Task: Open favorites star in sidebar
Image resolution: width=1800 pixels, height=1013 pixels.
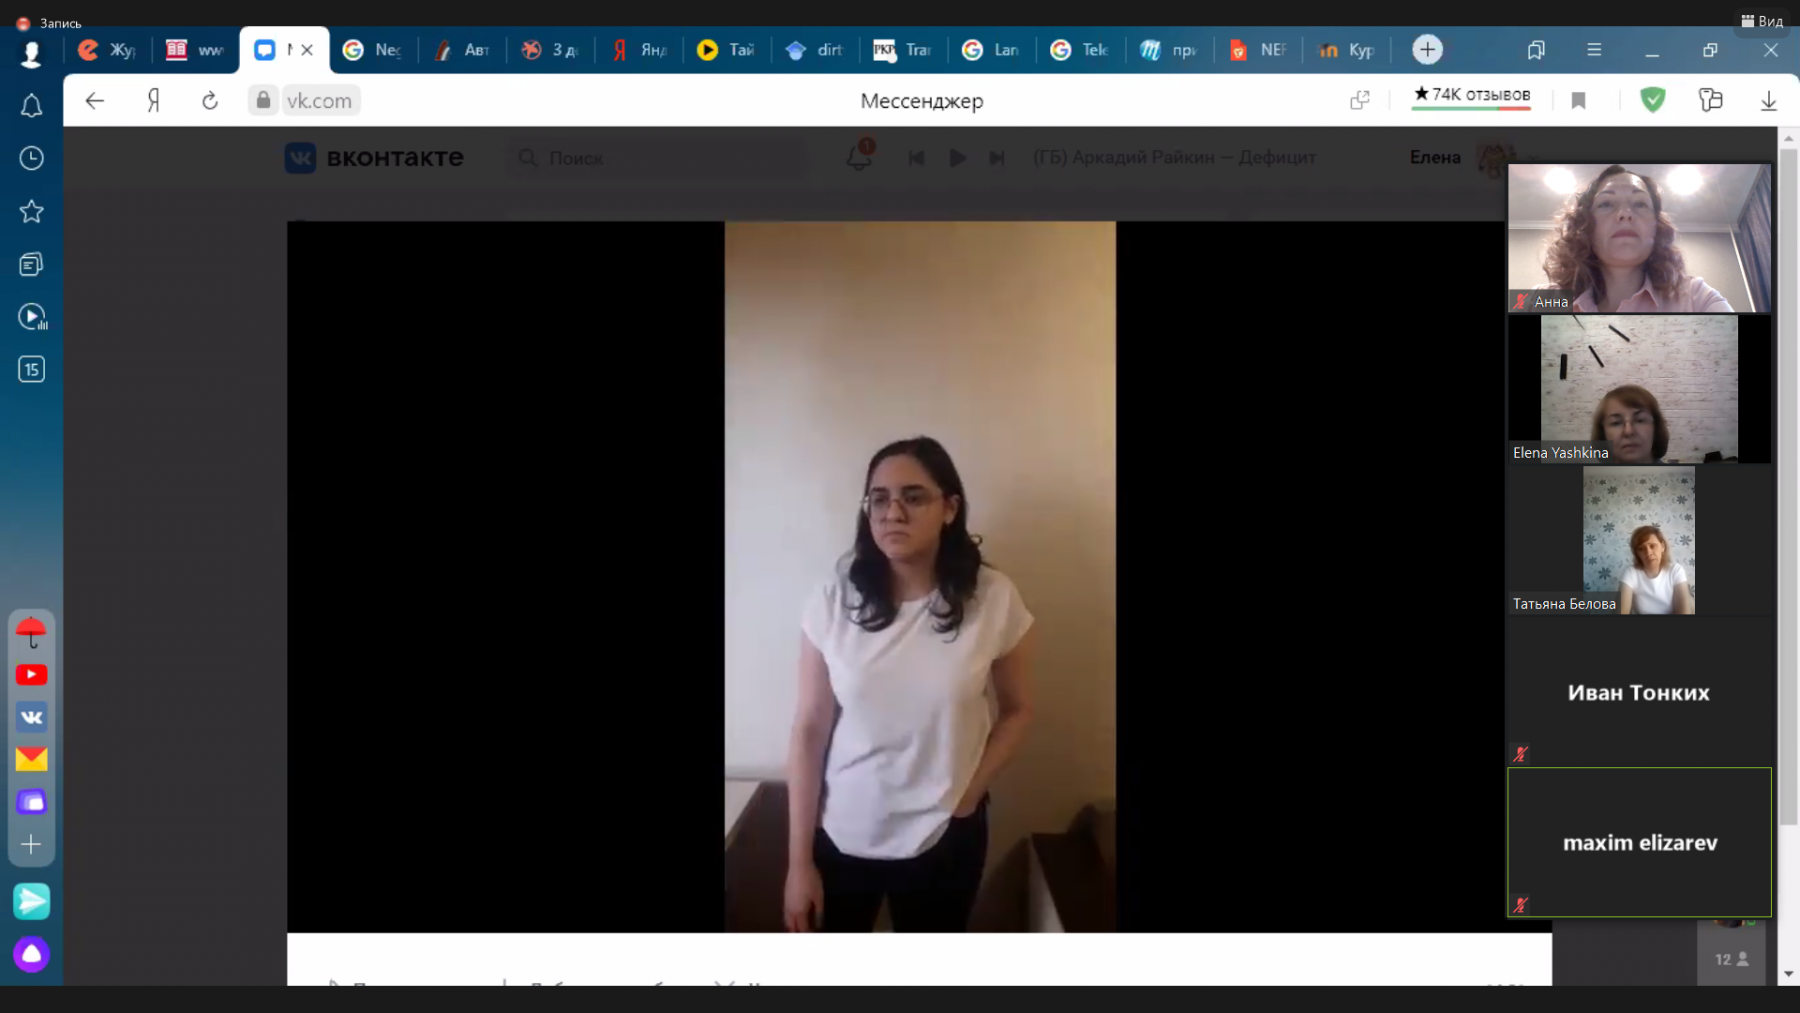Action: pos(31,211)
